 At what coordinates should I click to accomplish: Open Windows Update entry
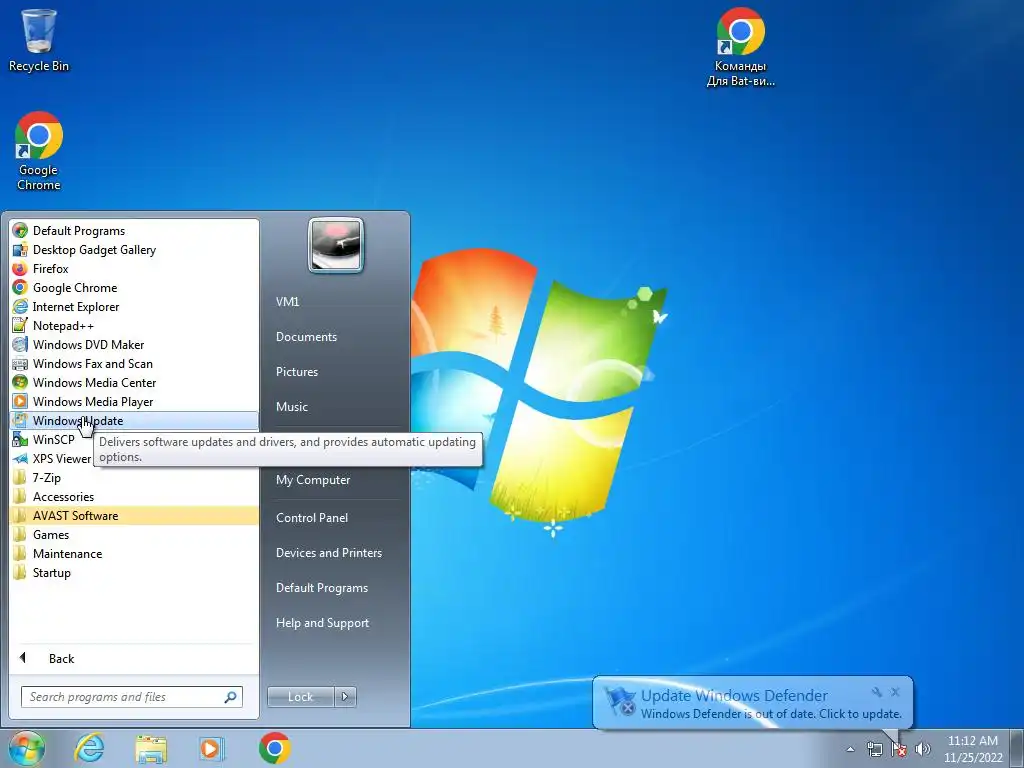pos(135,421)
